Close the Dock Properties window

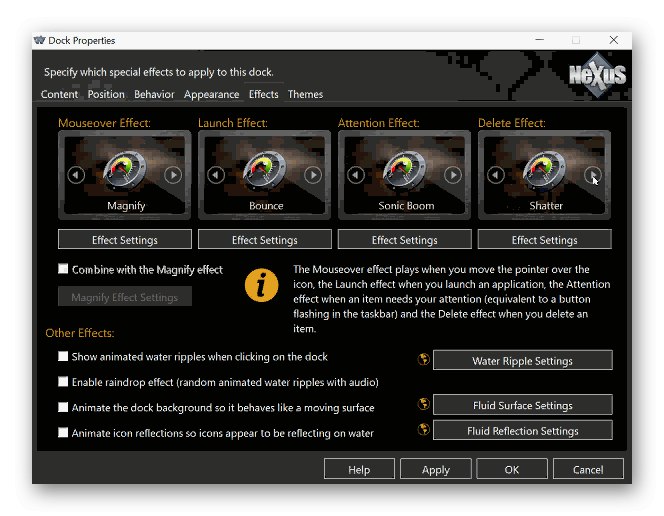[614, 40]
